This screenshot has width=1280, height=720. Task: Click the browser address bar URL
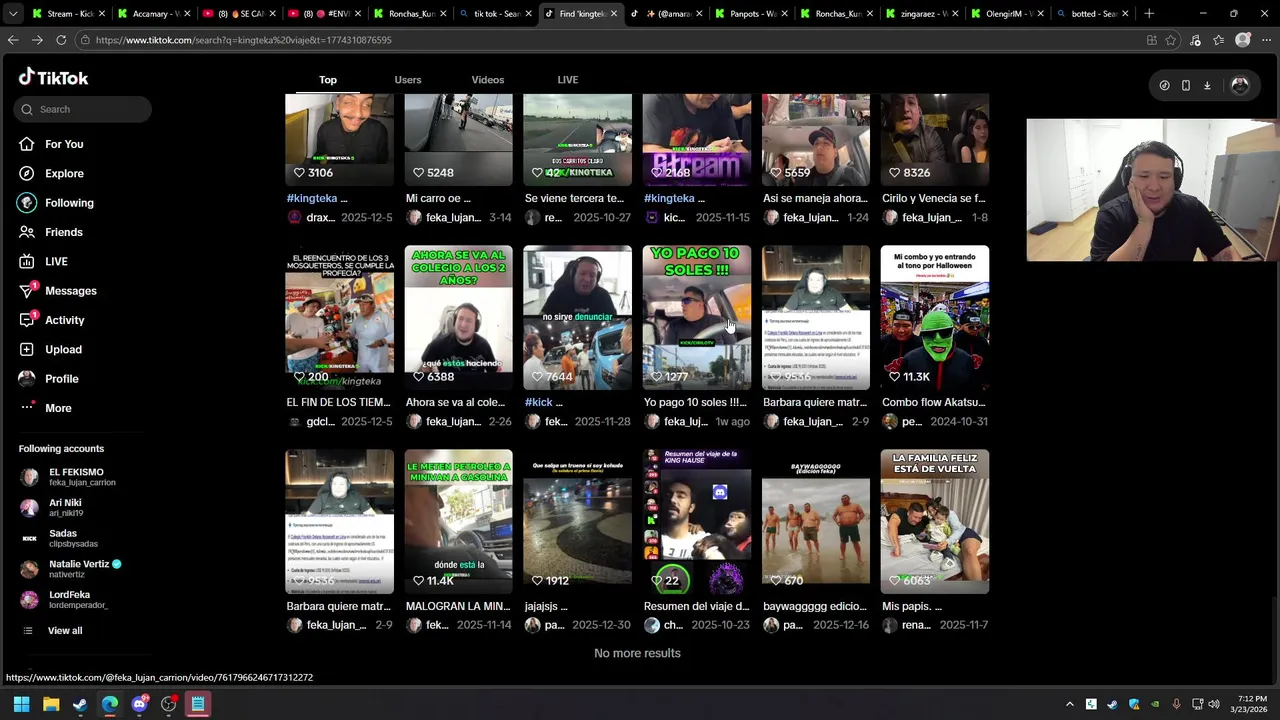point(243,40)
